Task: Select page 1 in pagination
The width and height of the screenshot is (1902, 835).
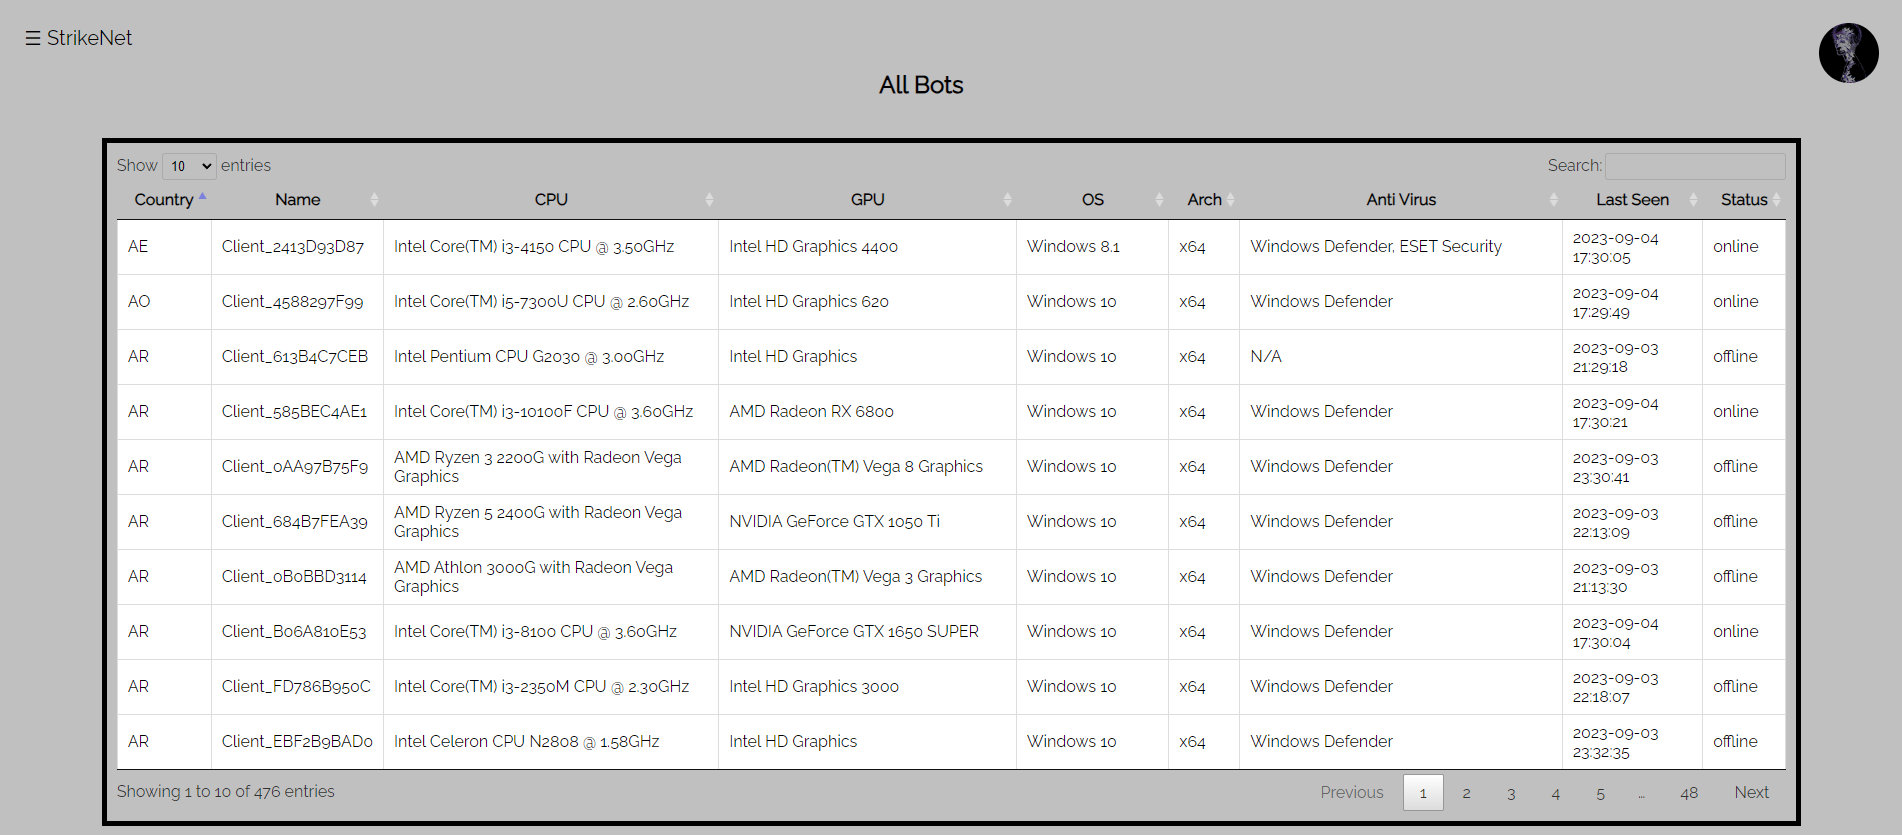Action: [1423, 792]
